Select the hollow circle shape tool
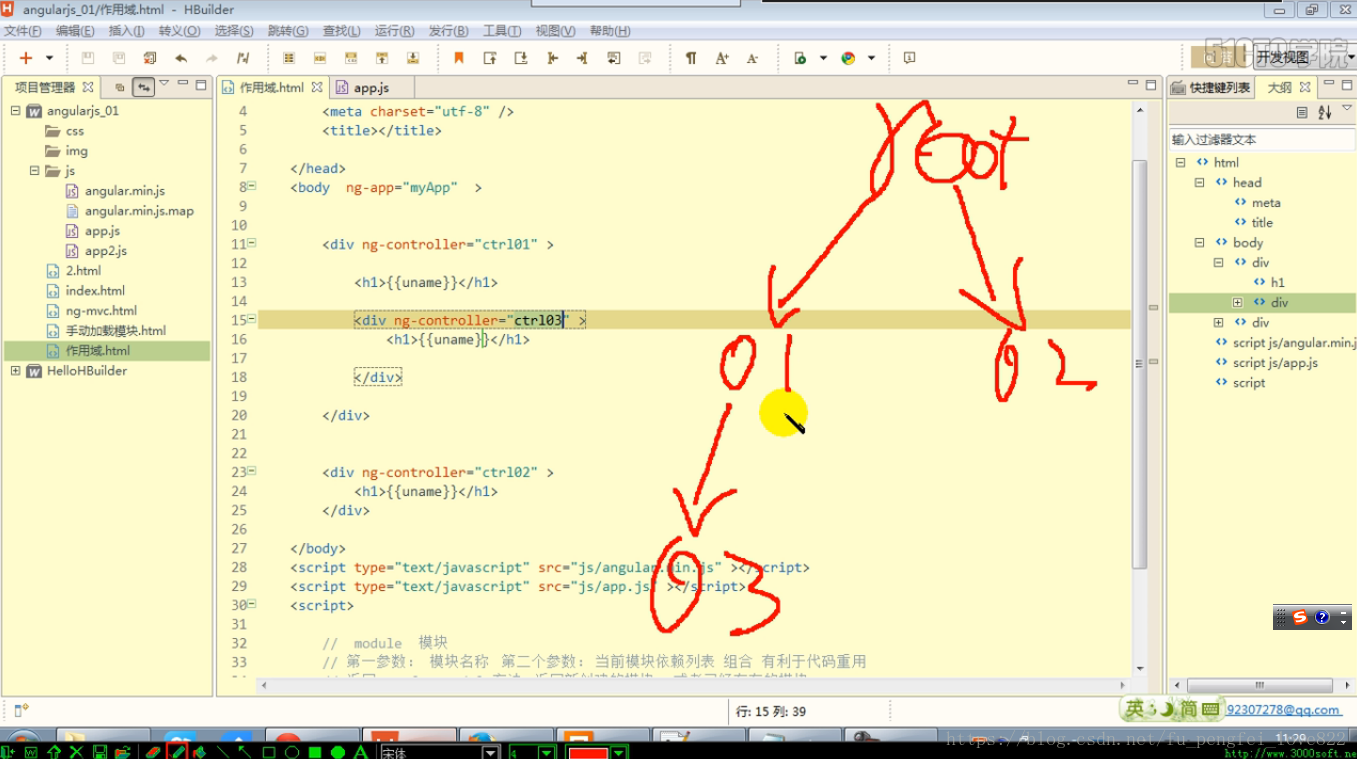This screenshot has width=1357, height=759. (x=292, y=752)
